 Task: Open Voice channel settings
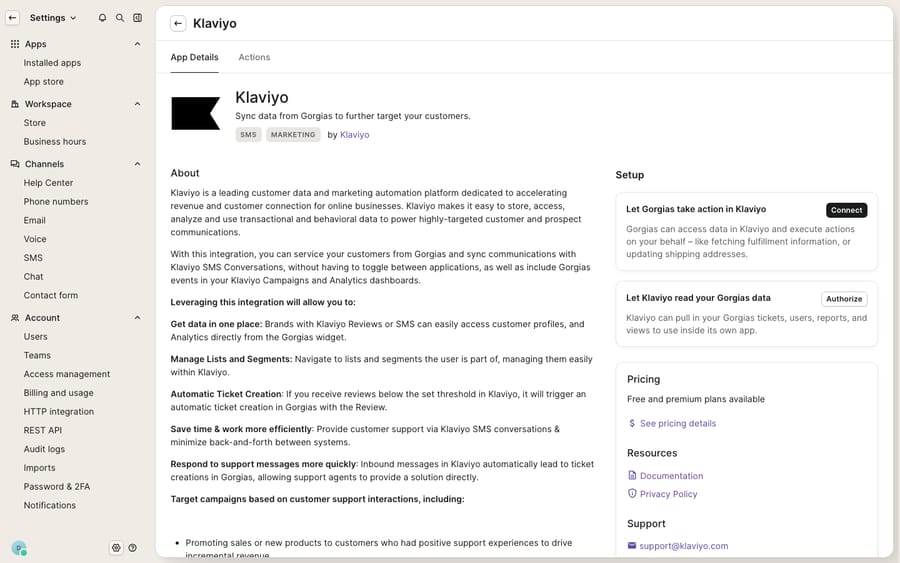(x=35, y=239)
